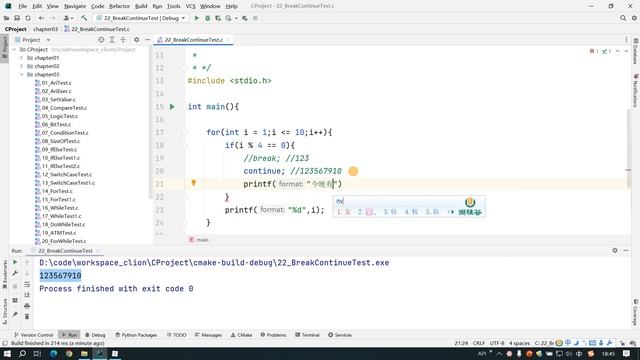Click the greyed-out Stop toolbar icon
Screen dimensions: 640x360
255,18
